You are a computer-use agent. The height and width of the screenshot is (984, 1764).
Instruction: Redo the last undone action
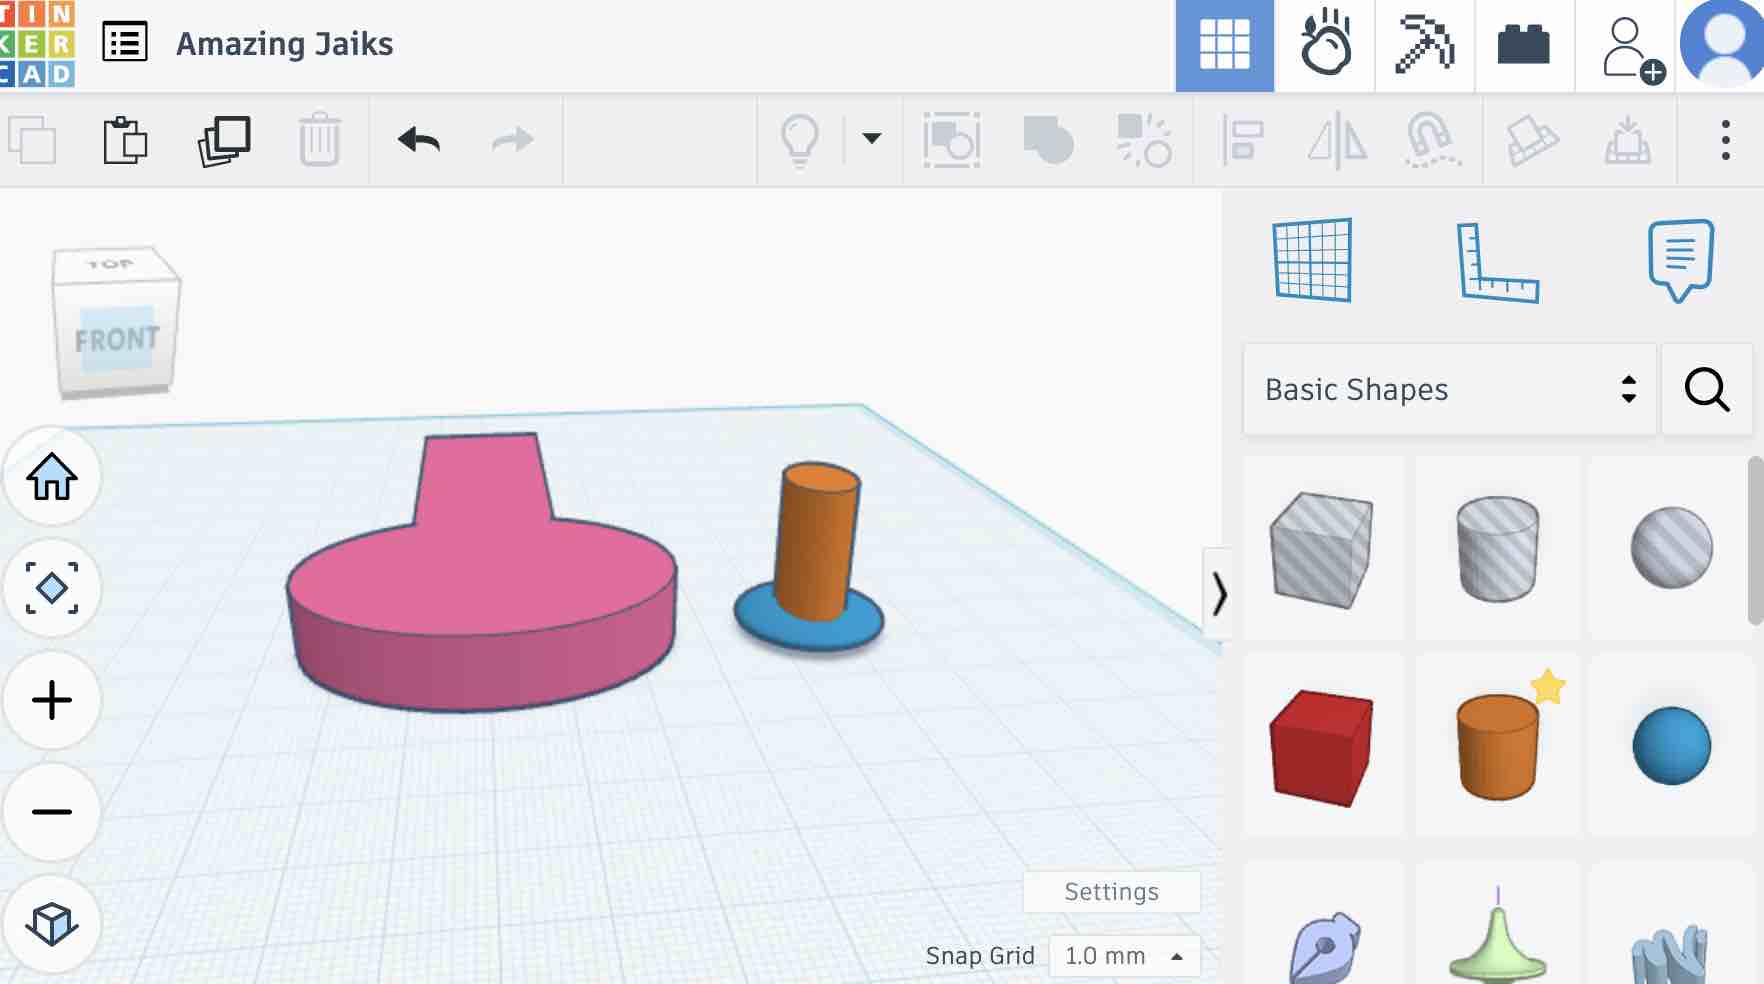[x=513, y=140]
